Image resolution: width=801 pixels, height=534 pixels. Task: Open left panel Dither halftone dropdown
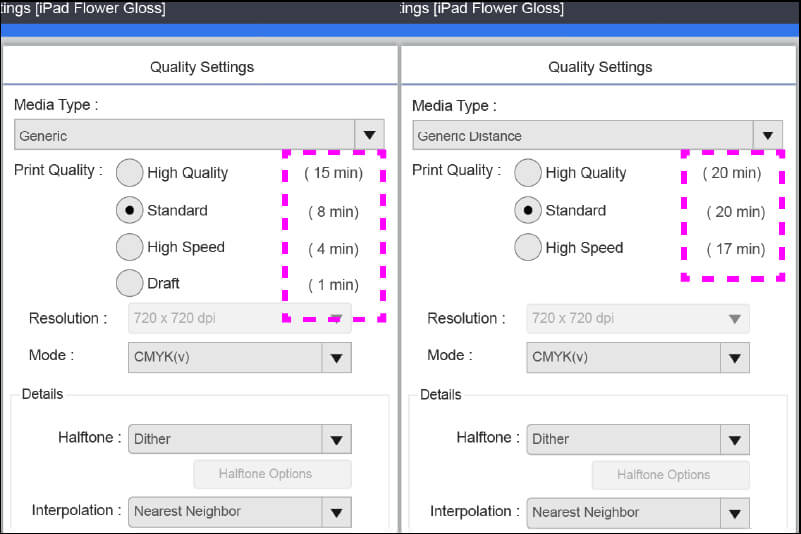click(x=336, y=439)
